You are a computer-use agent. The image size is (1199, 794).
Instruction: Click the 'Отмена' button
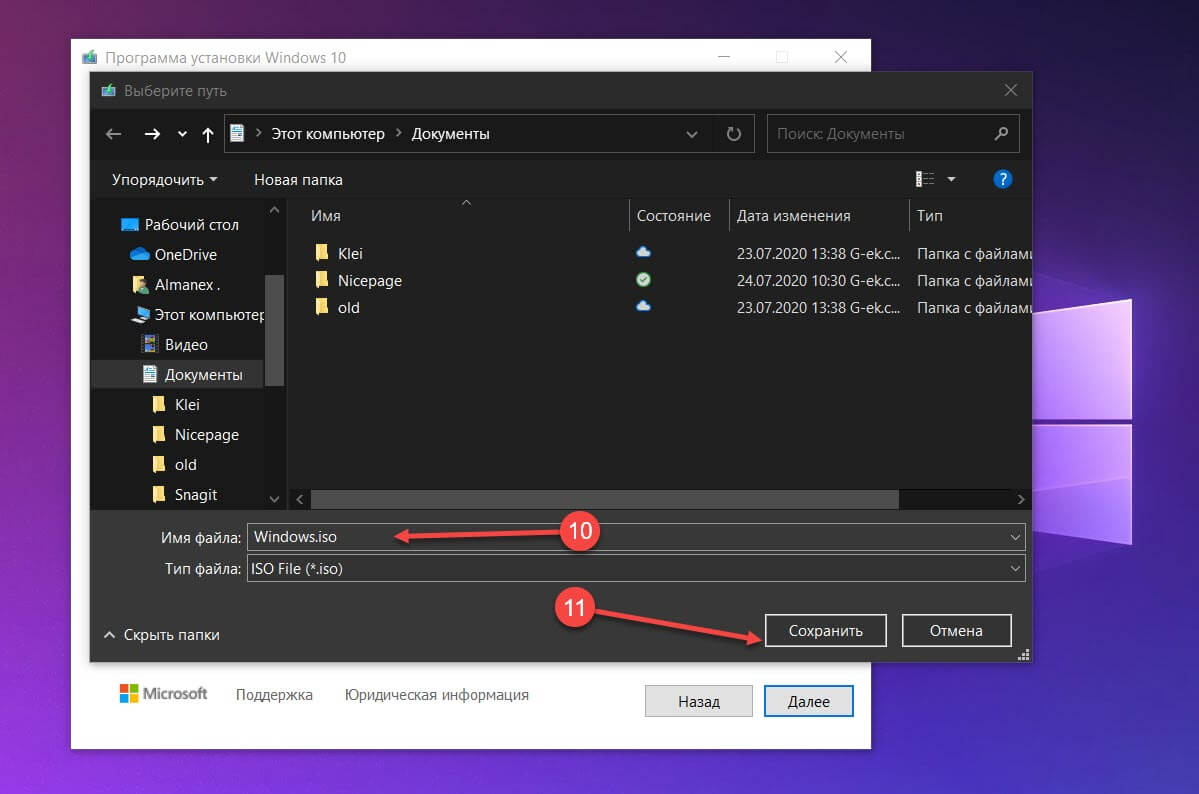pyautogui.click(x=957, y=631)
